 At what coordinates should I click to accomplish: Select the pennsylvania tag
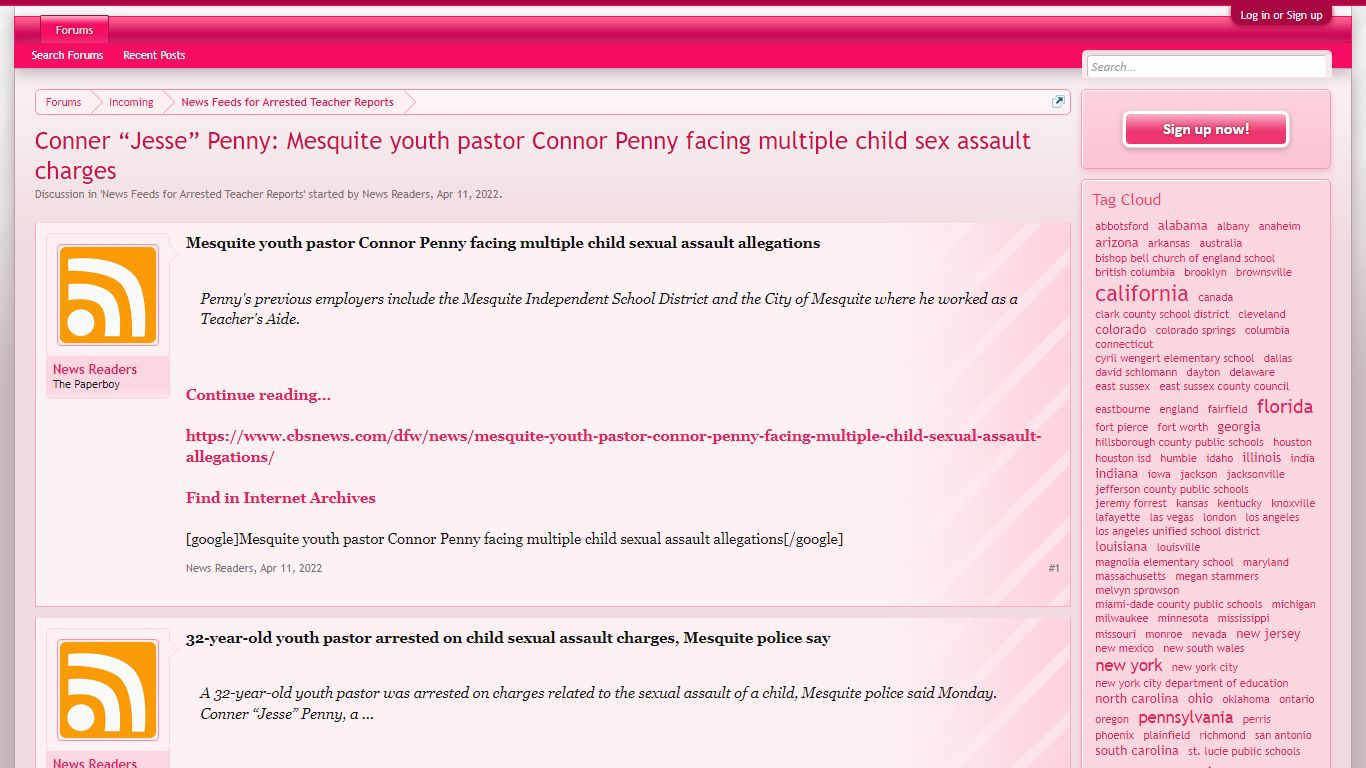pyautogui.click(x=1185, y=717)
